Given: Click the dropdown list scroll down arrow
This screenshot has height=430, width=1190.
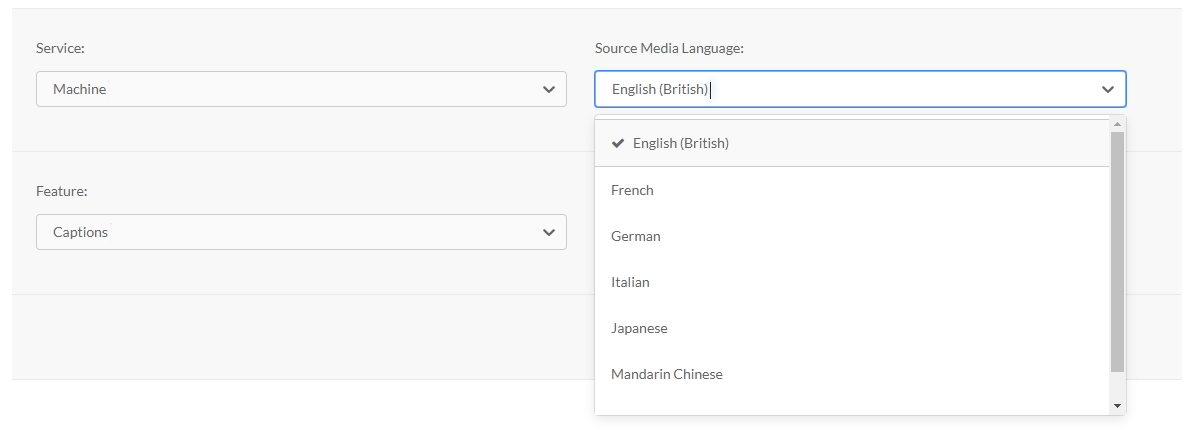Looking at the screenshot, I should (x=1117, y=405).
